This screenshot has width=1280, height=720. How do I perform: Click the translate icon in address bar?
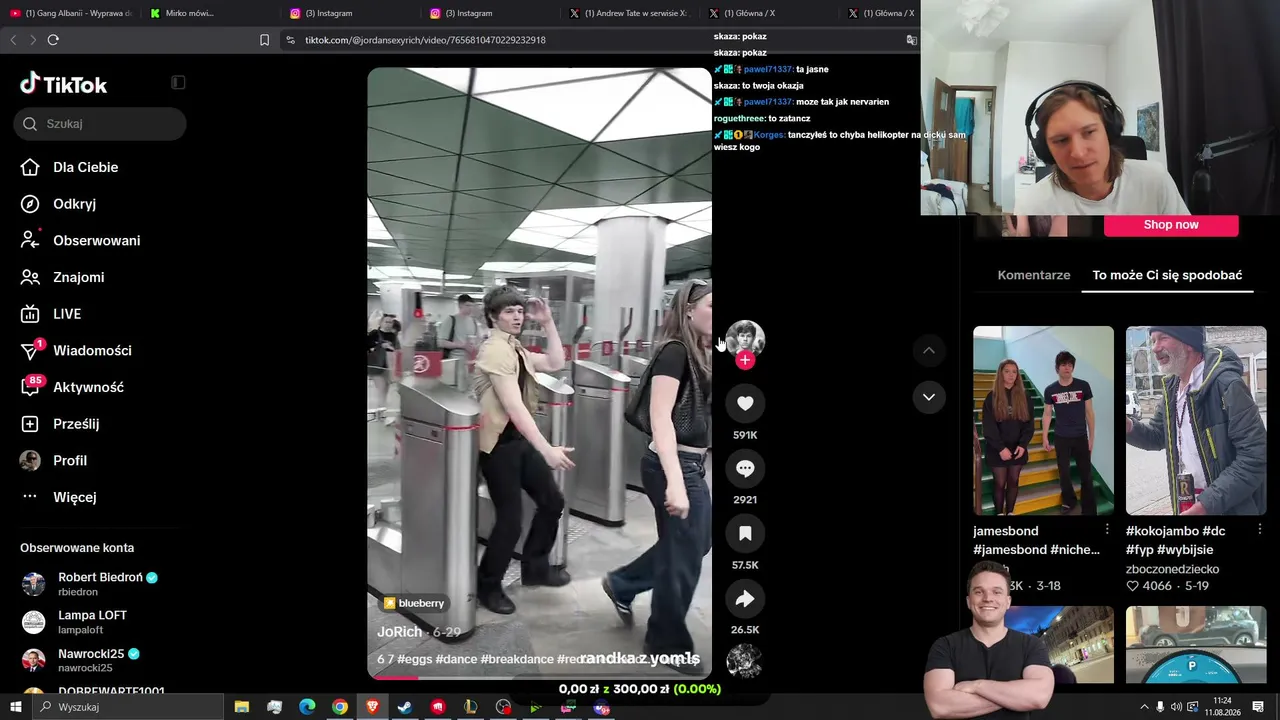(911, 40)
